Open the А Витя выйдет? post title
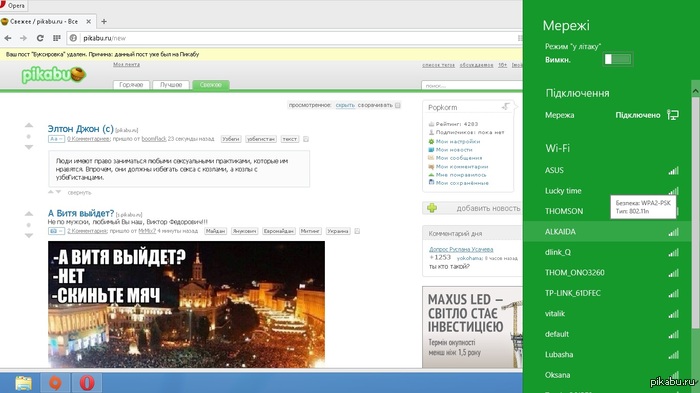Viewport: 700px width, 393px height. tap(81, 213)
